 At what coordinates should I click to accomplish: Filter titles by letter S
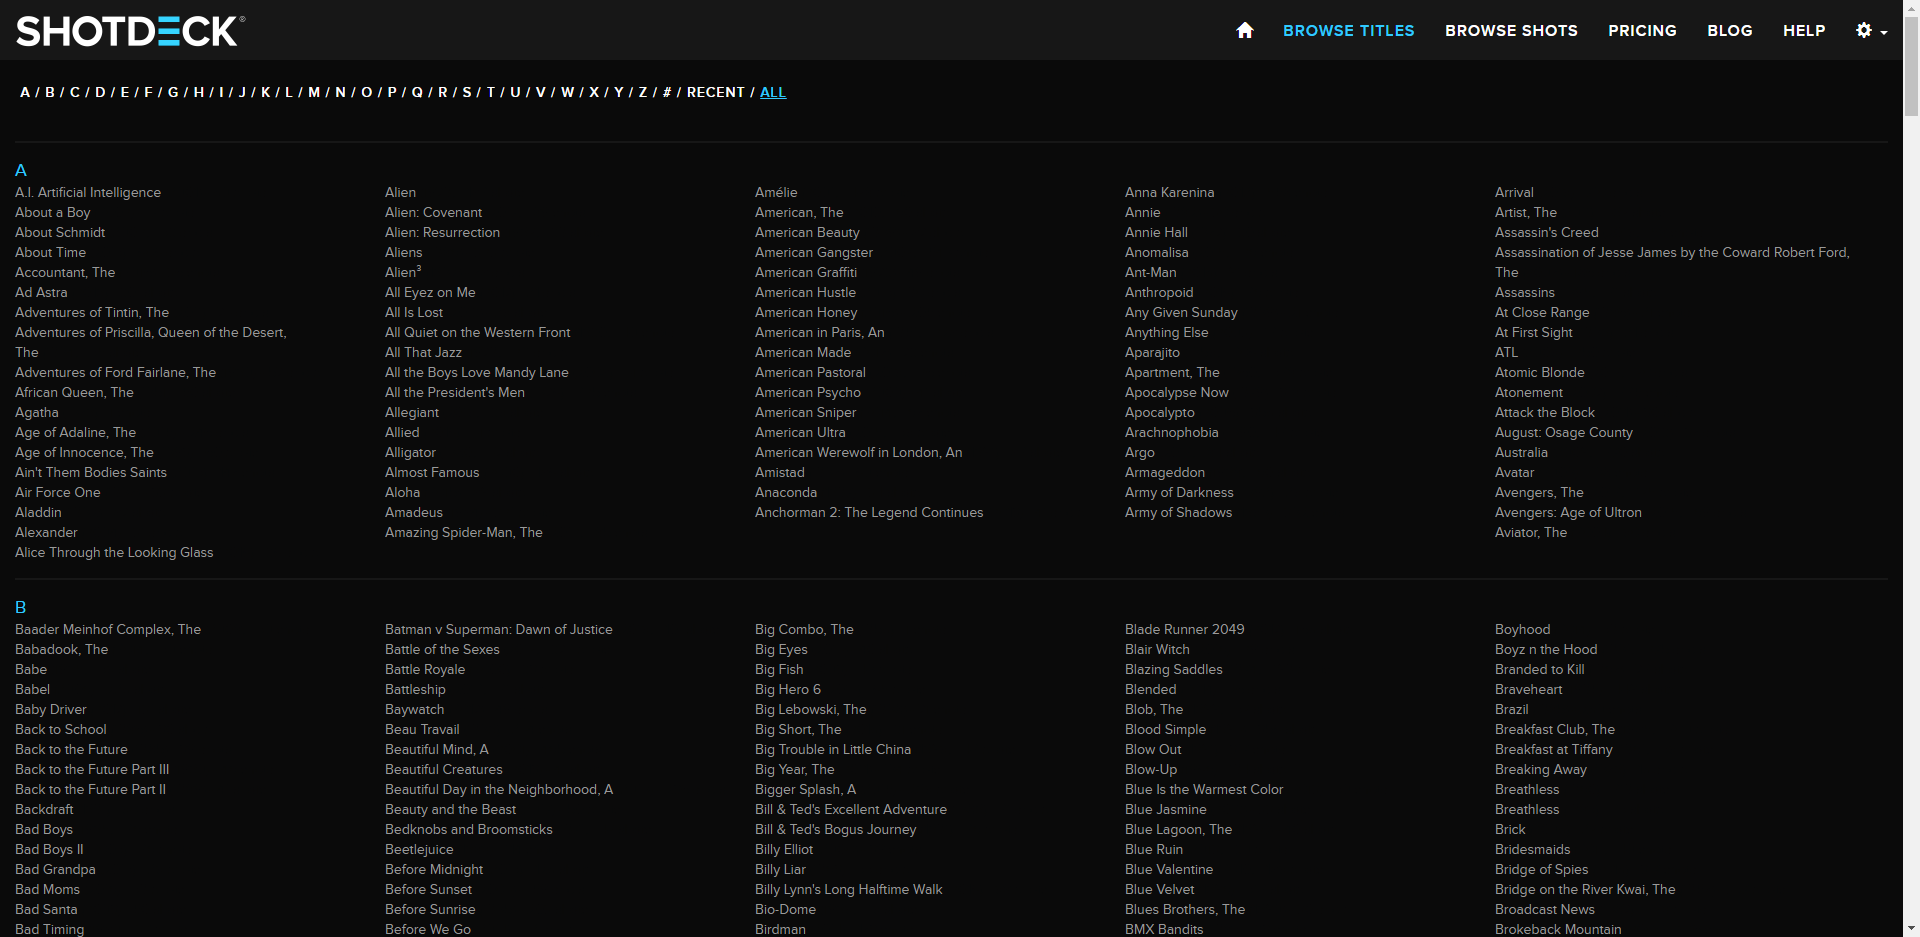pyautogui.click(x=467, y=92)
